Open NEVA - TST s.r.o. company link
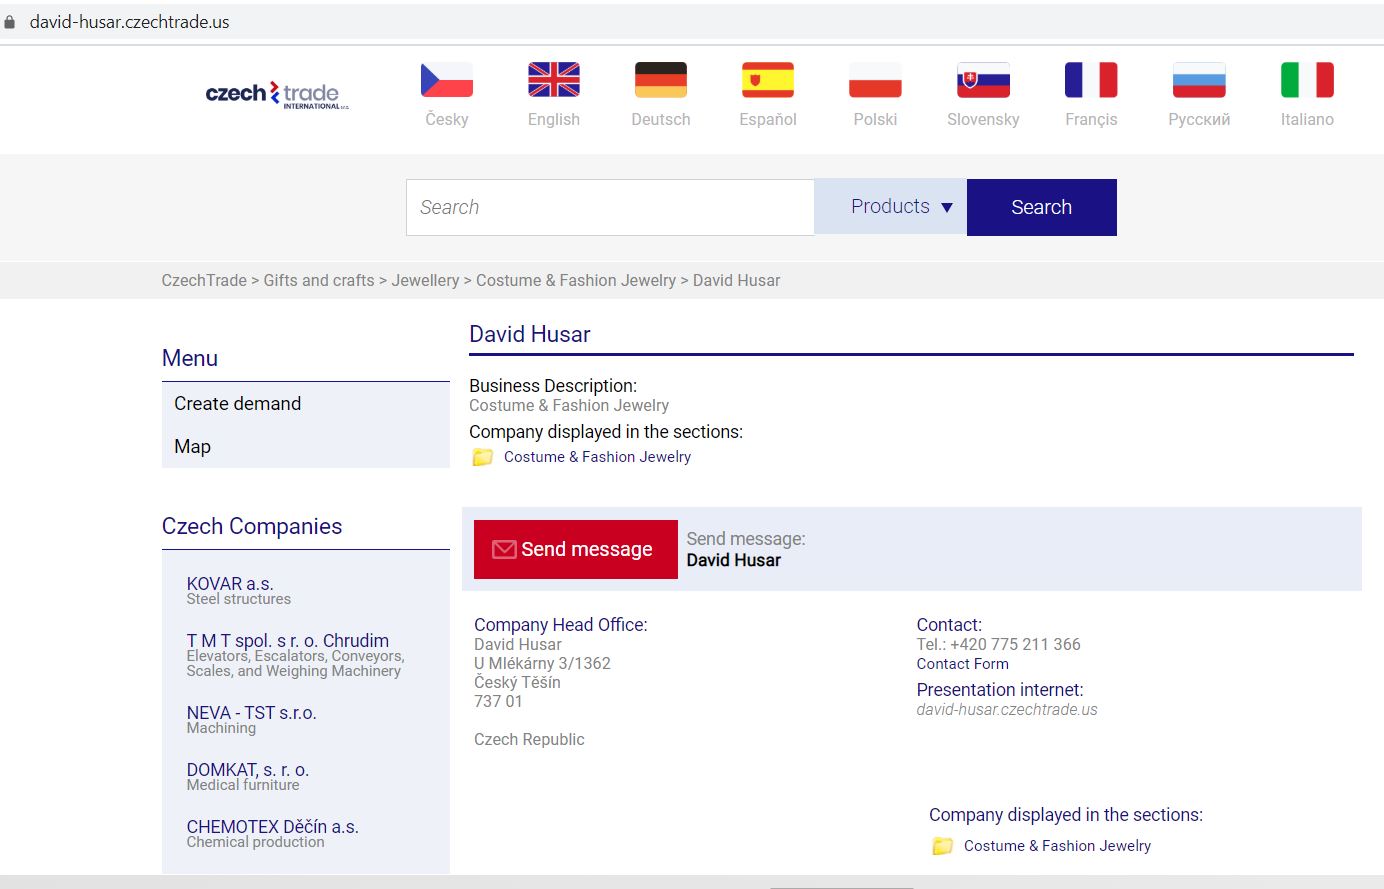Image resolution: width=1384 pixels, height=889 pixels. coord(251,712)
